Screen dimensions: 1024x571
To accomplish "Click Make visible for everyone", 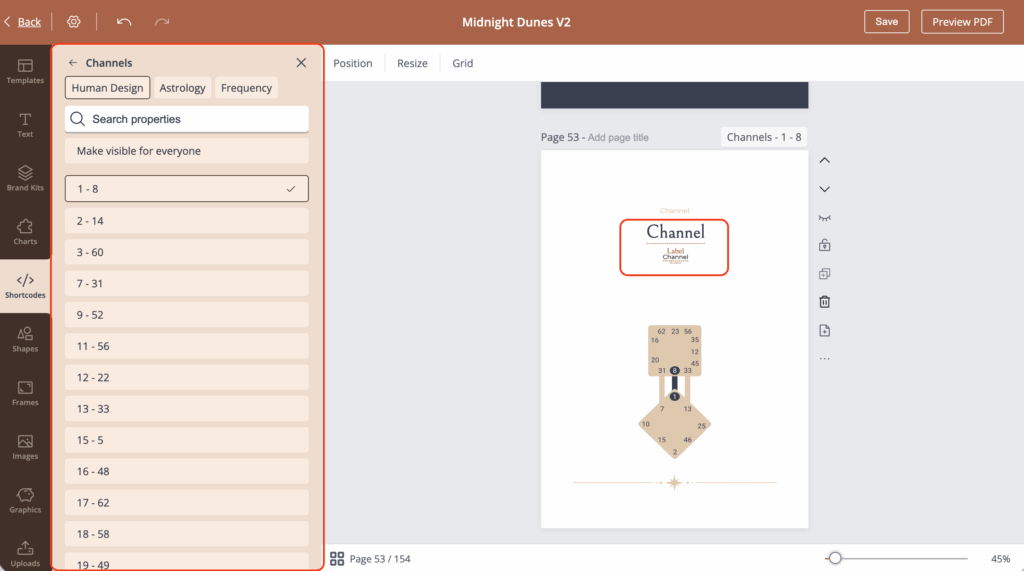I will pos(186,151).
